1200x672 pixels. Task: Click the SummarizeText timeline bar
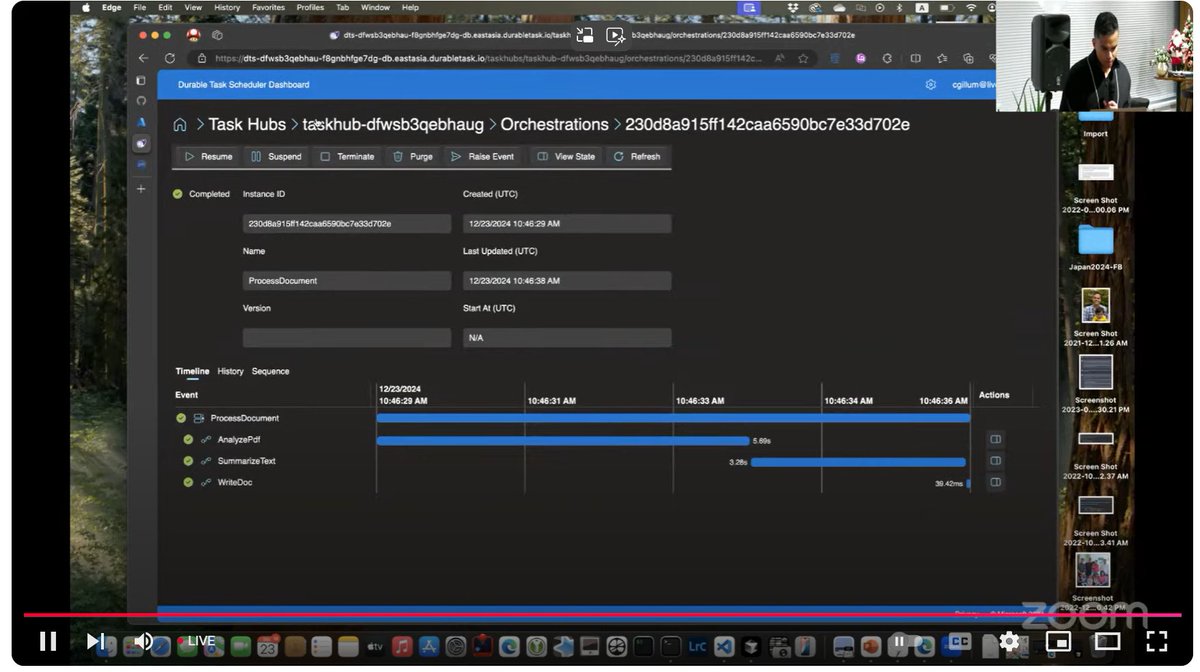pyautogui.click(x=858, y=462)
